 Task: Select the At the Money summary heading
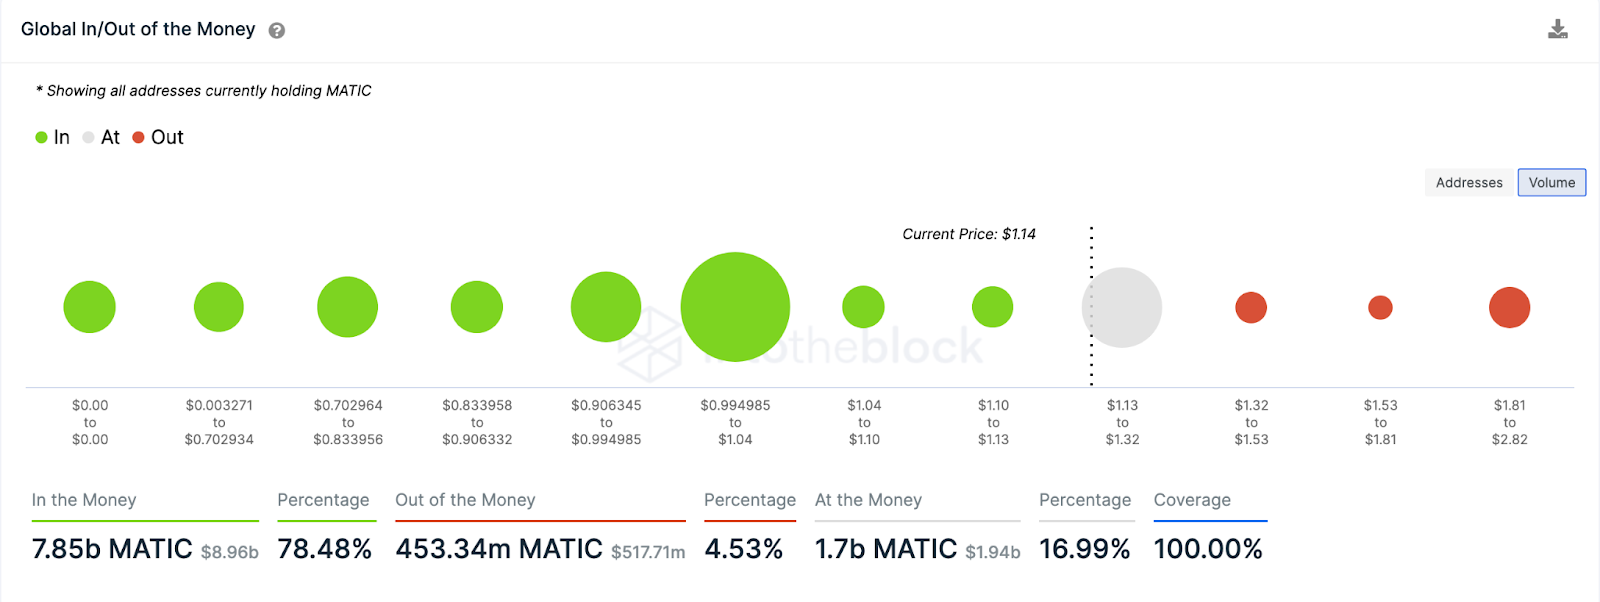coord(868,500)
